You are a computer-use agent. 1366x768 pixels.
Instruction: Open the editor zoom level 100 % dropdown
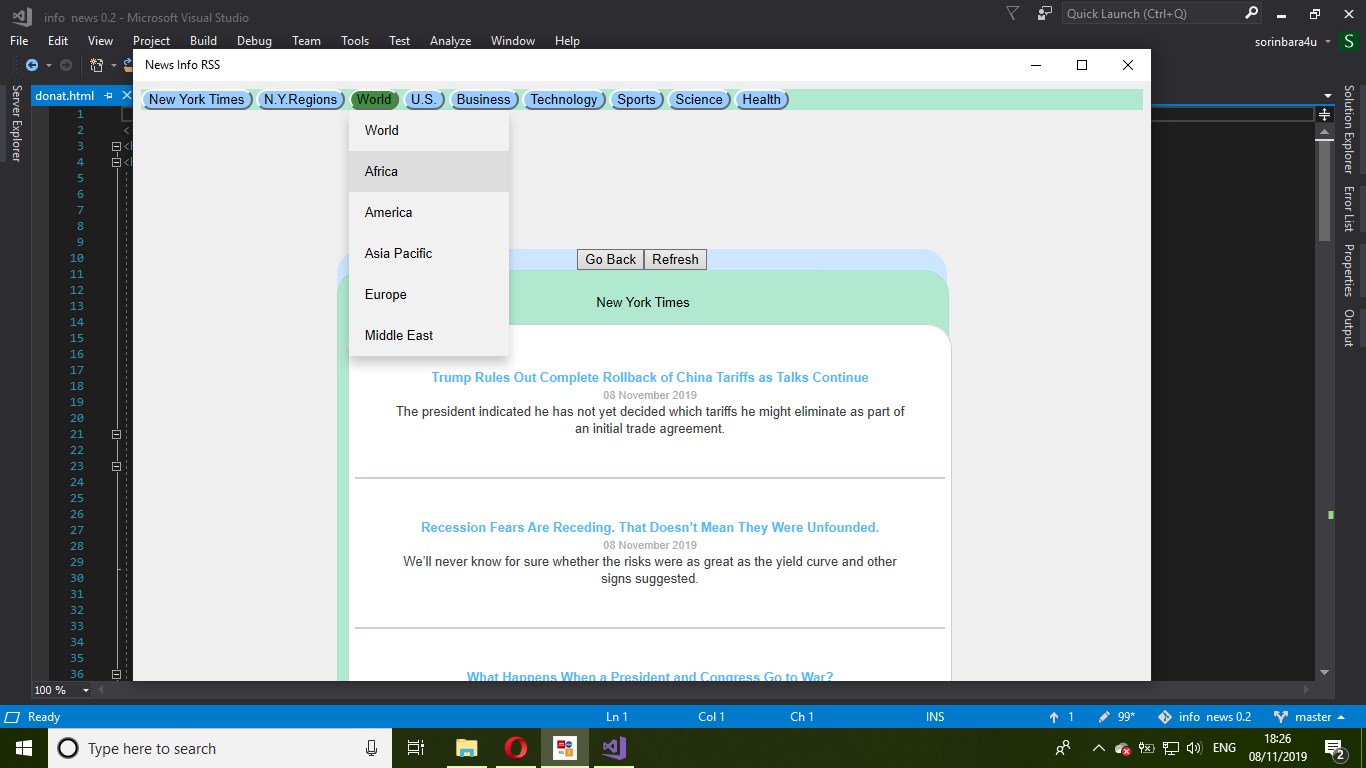coord(62,690)
